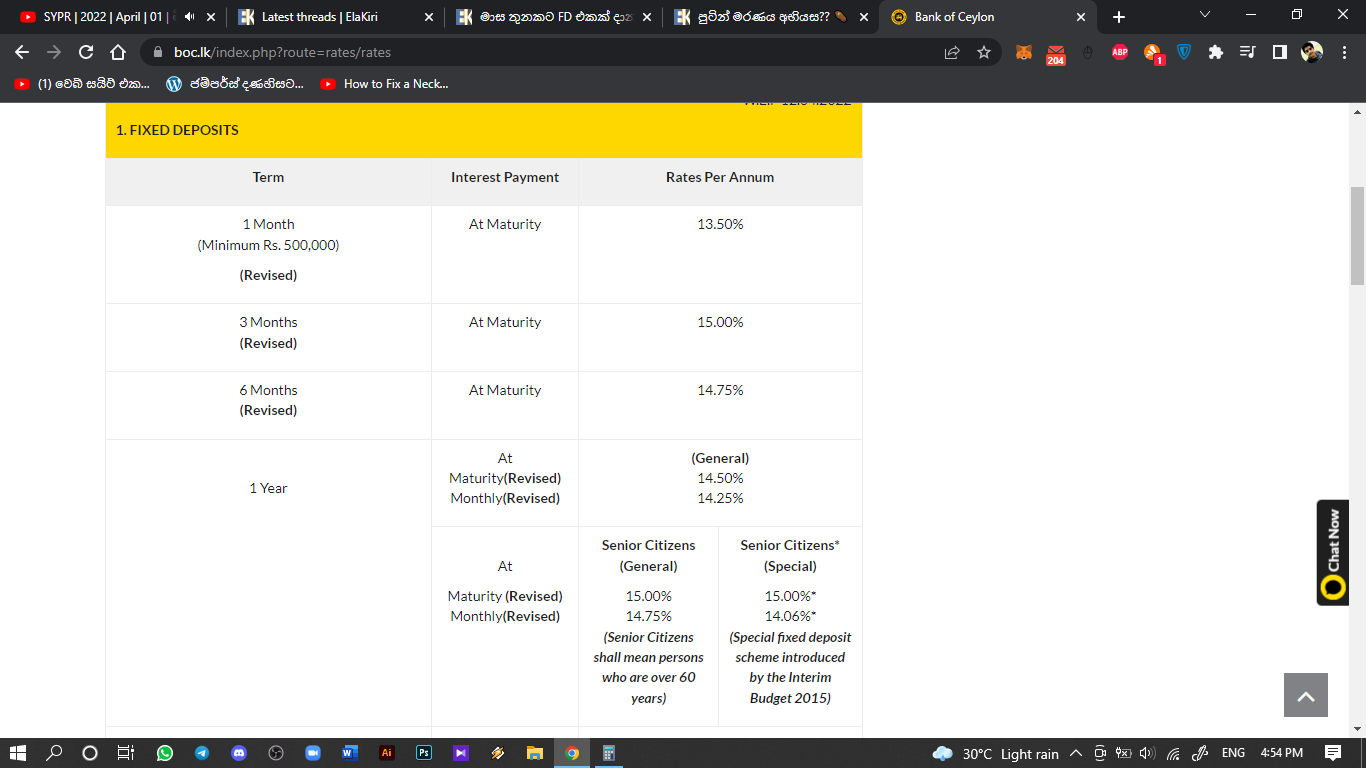1366x768 pixels.
Task: Click the page vertical scrollbar thumb
Action: [1357, 236]
